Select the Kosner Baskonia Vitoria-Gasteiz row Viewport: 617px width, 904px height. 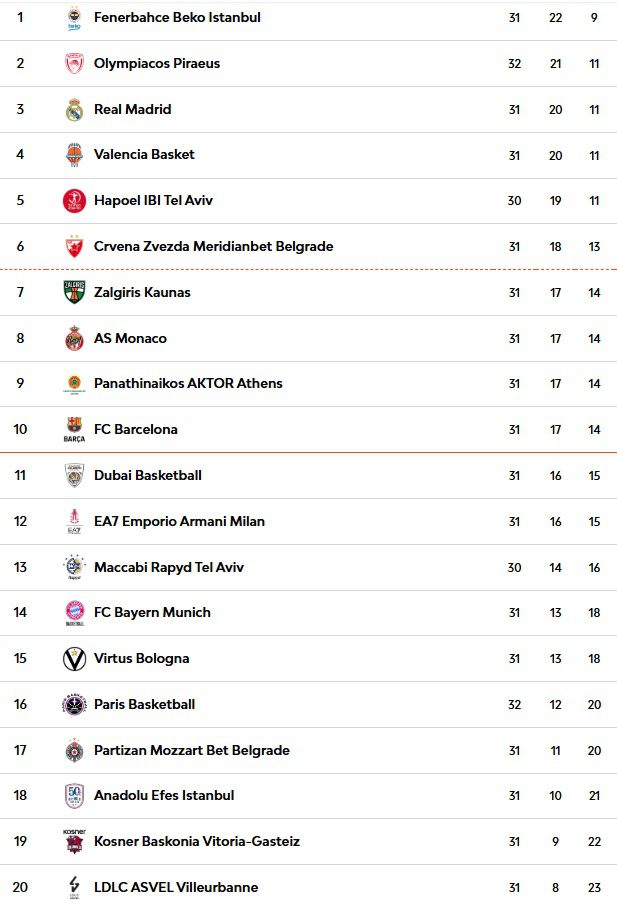click(308, 842)
